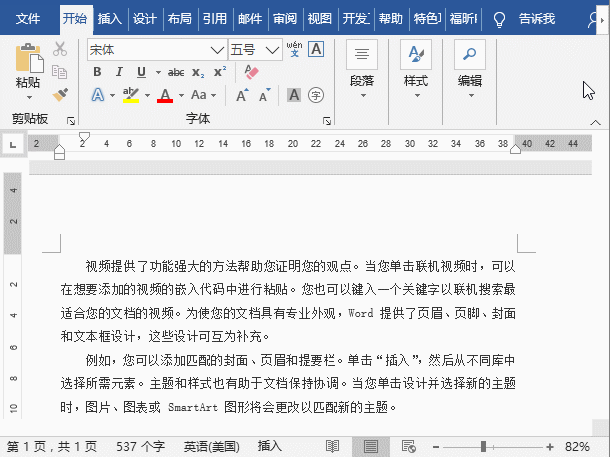Switch to the 插入 tab

click(x=109, y=18)
